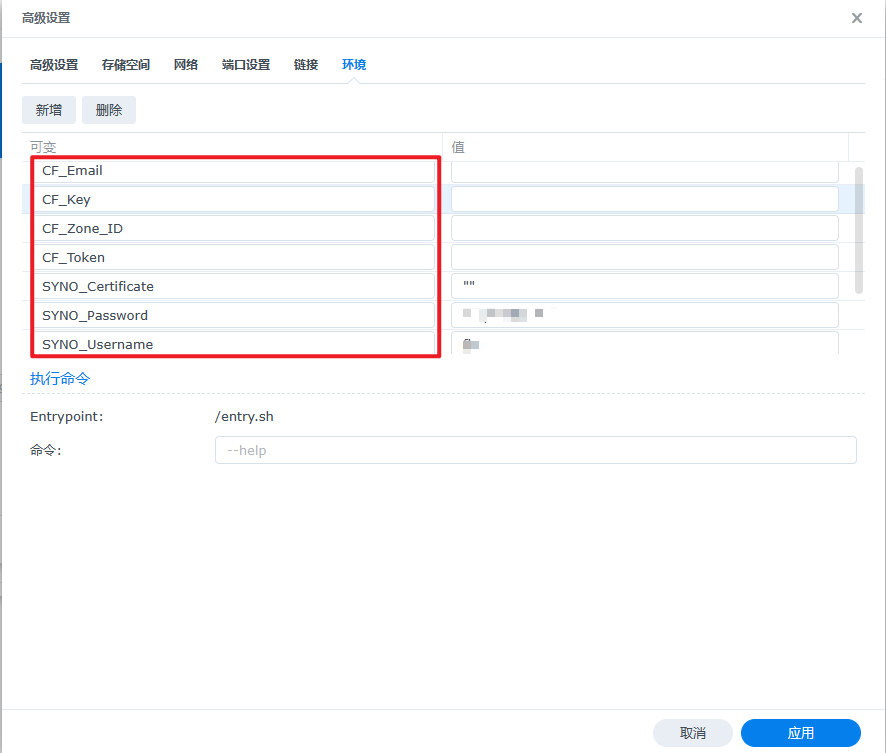This screenshot has width=886, height=753.
Task: Click the 执行命令 section heading
Action: point(60,378)
